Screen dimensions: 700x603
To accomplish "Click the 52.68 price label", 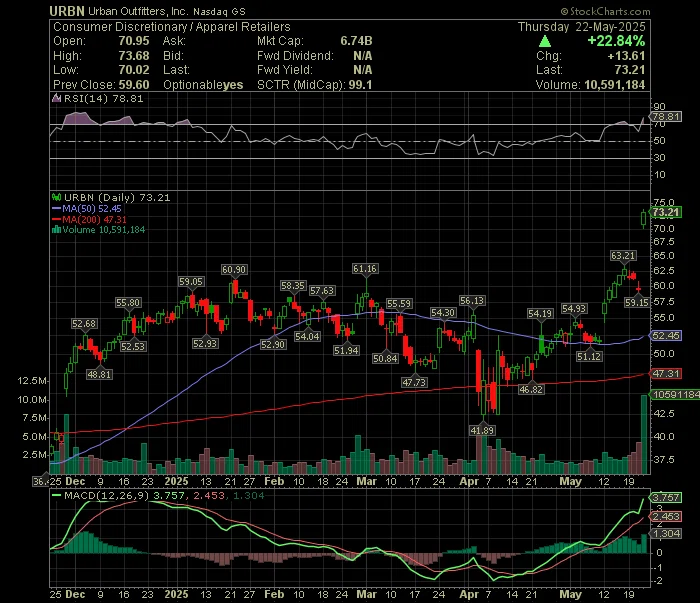I will tap(84, 324).
